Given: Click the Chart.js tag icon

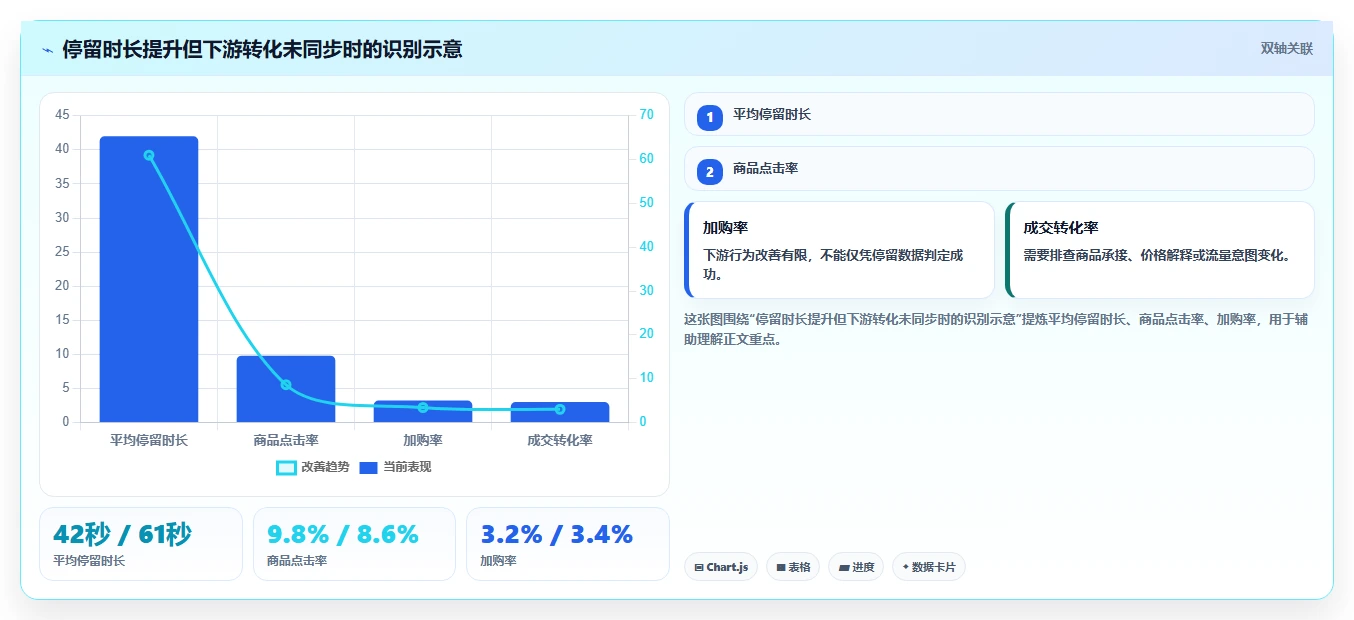Looking at the screenshot, I should tap(699, 568).
